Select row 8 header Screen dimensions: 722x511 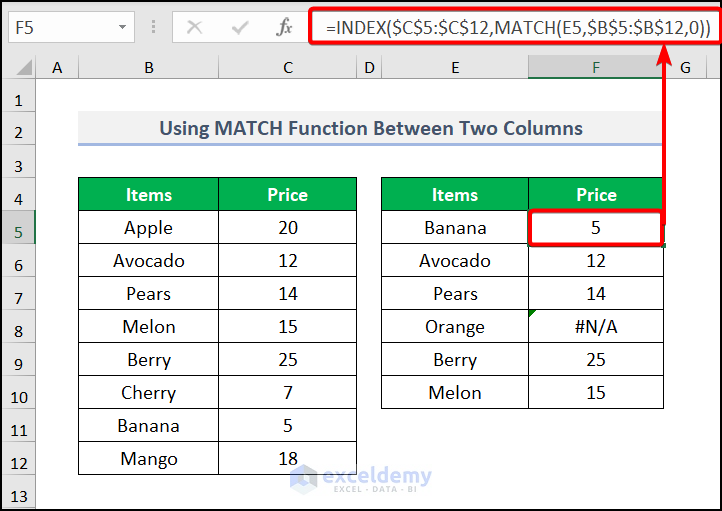pyautogui.click(x=18, y=327)
